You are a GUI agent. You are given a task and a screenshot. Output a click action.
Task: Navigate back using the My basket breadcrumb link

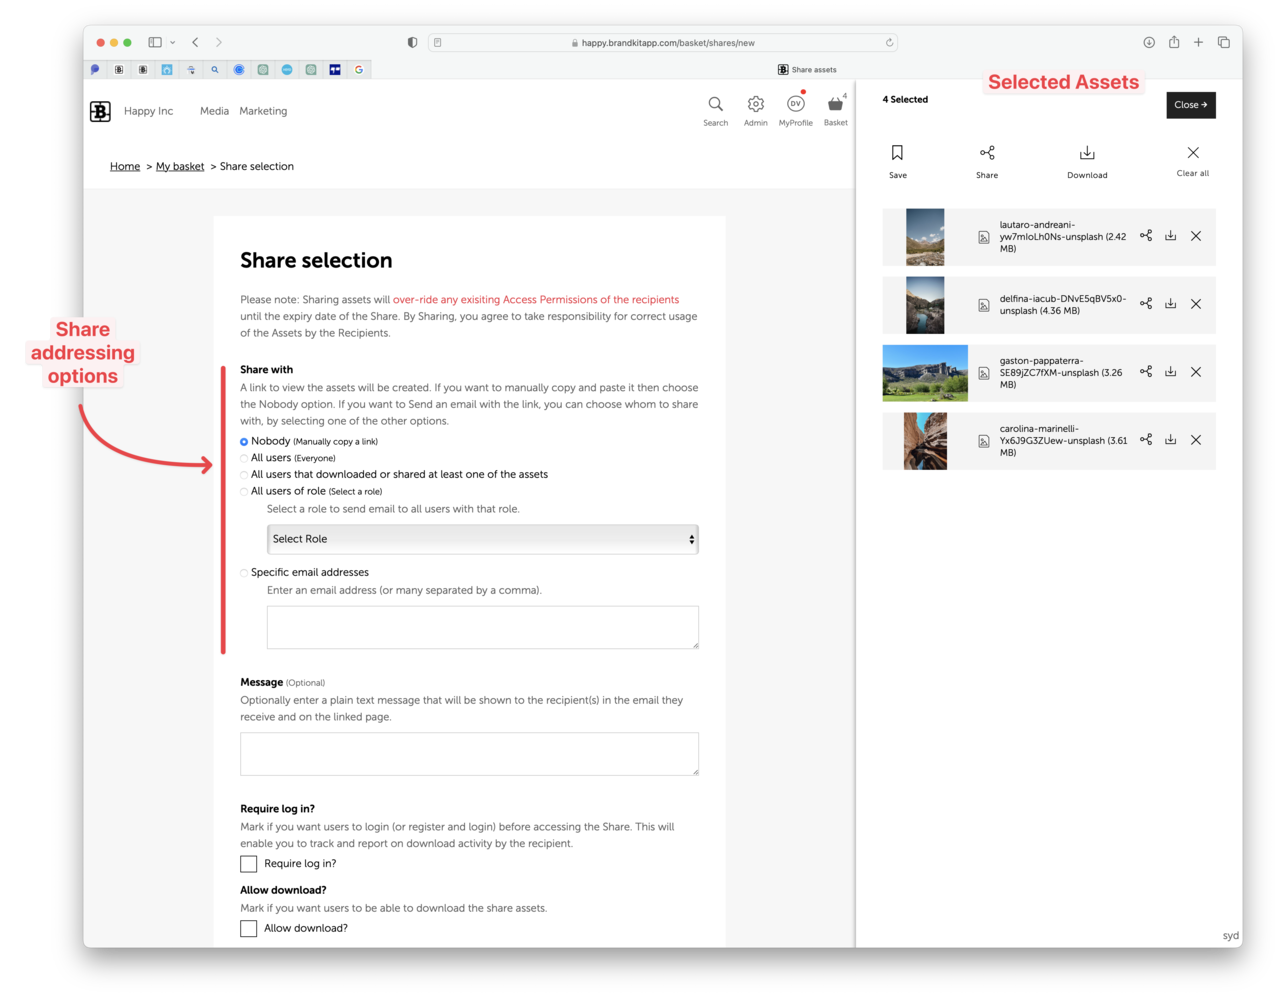coord(180,166)
